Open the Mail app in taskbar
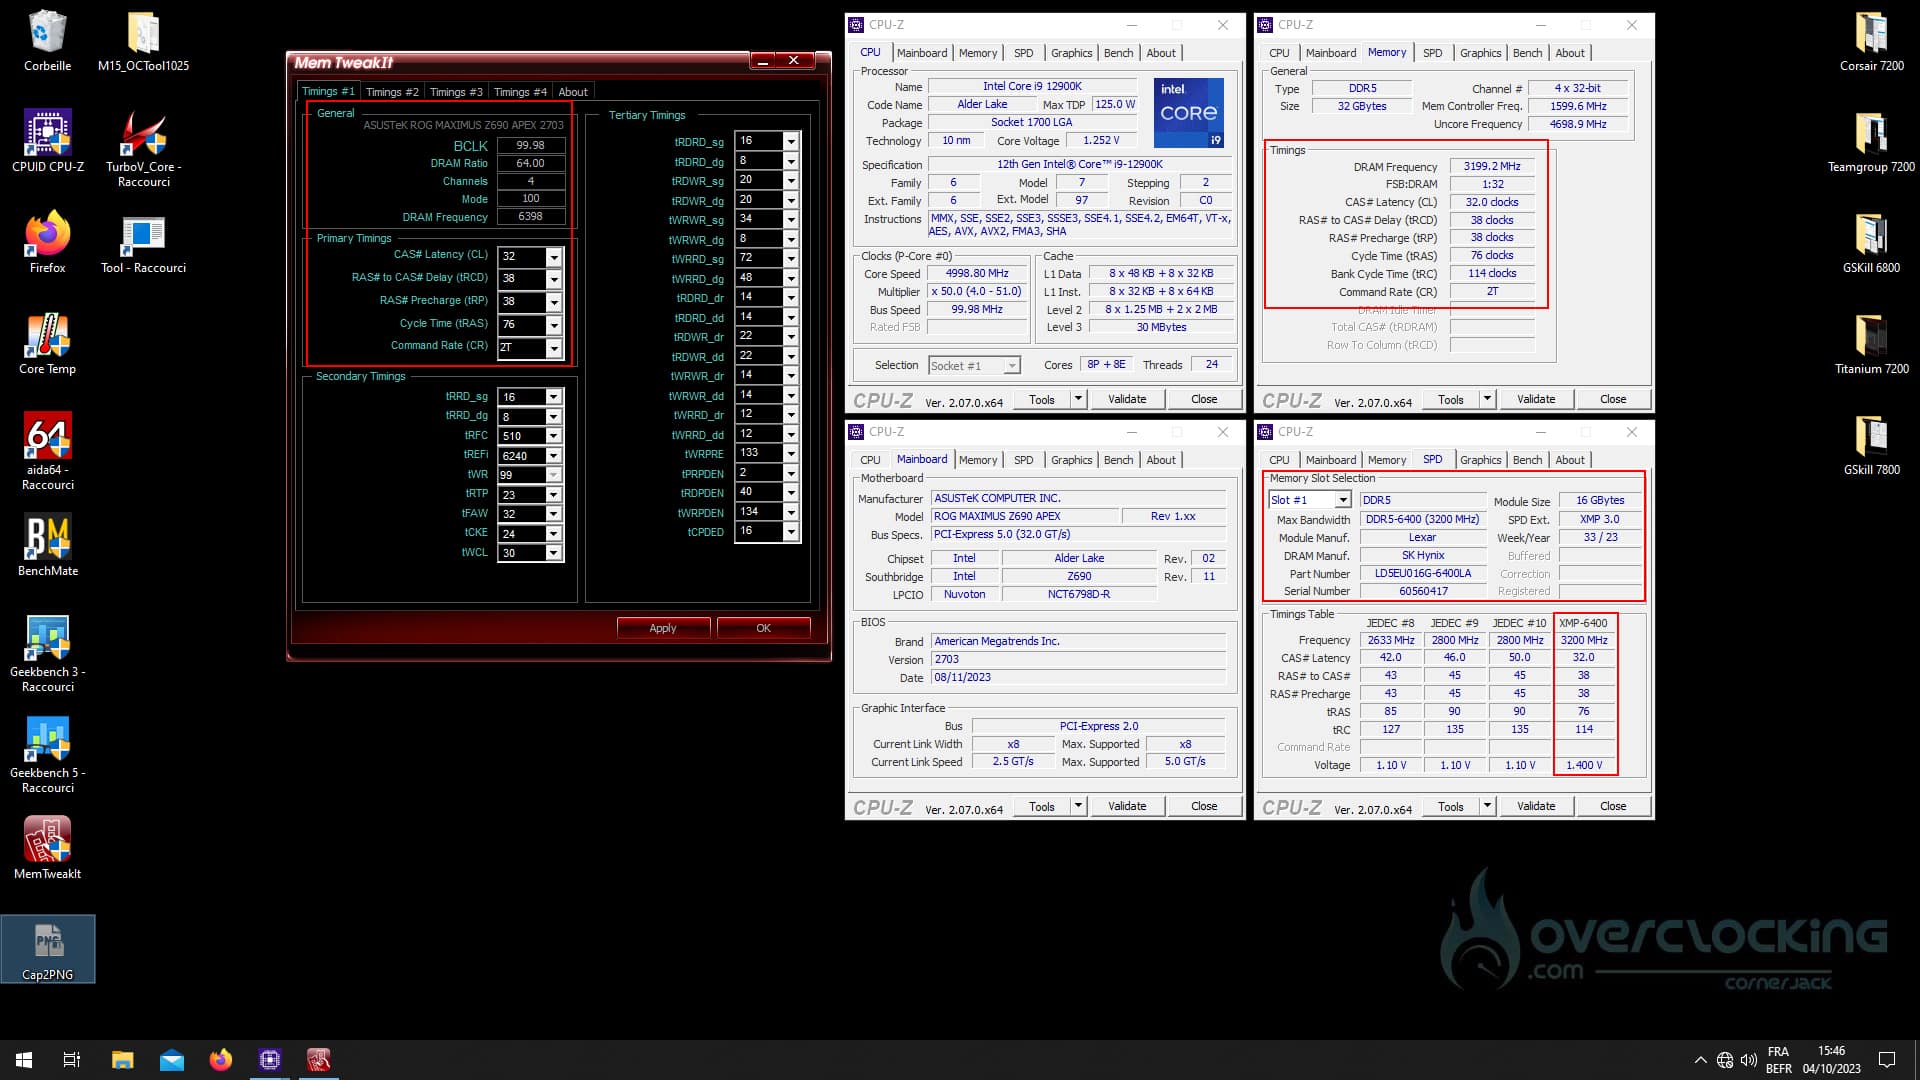 171,1060
